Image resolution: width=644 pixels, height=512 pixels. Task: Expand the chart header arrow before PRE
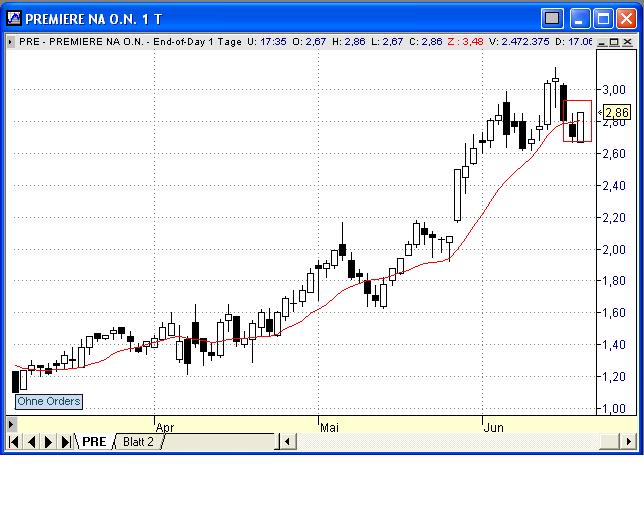point(10,42)
